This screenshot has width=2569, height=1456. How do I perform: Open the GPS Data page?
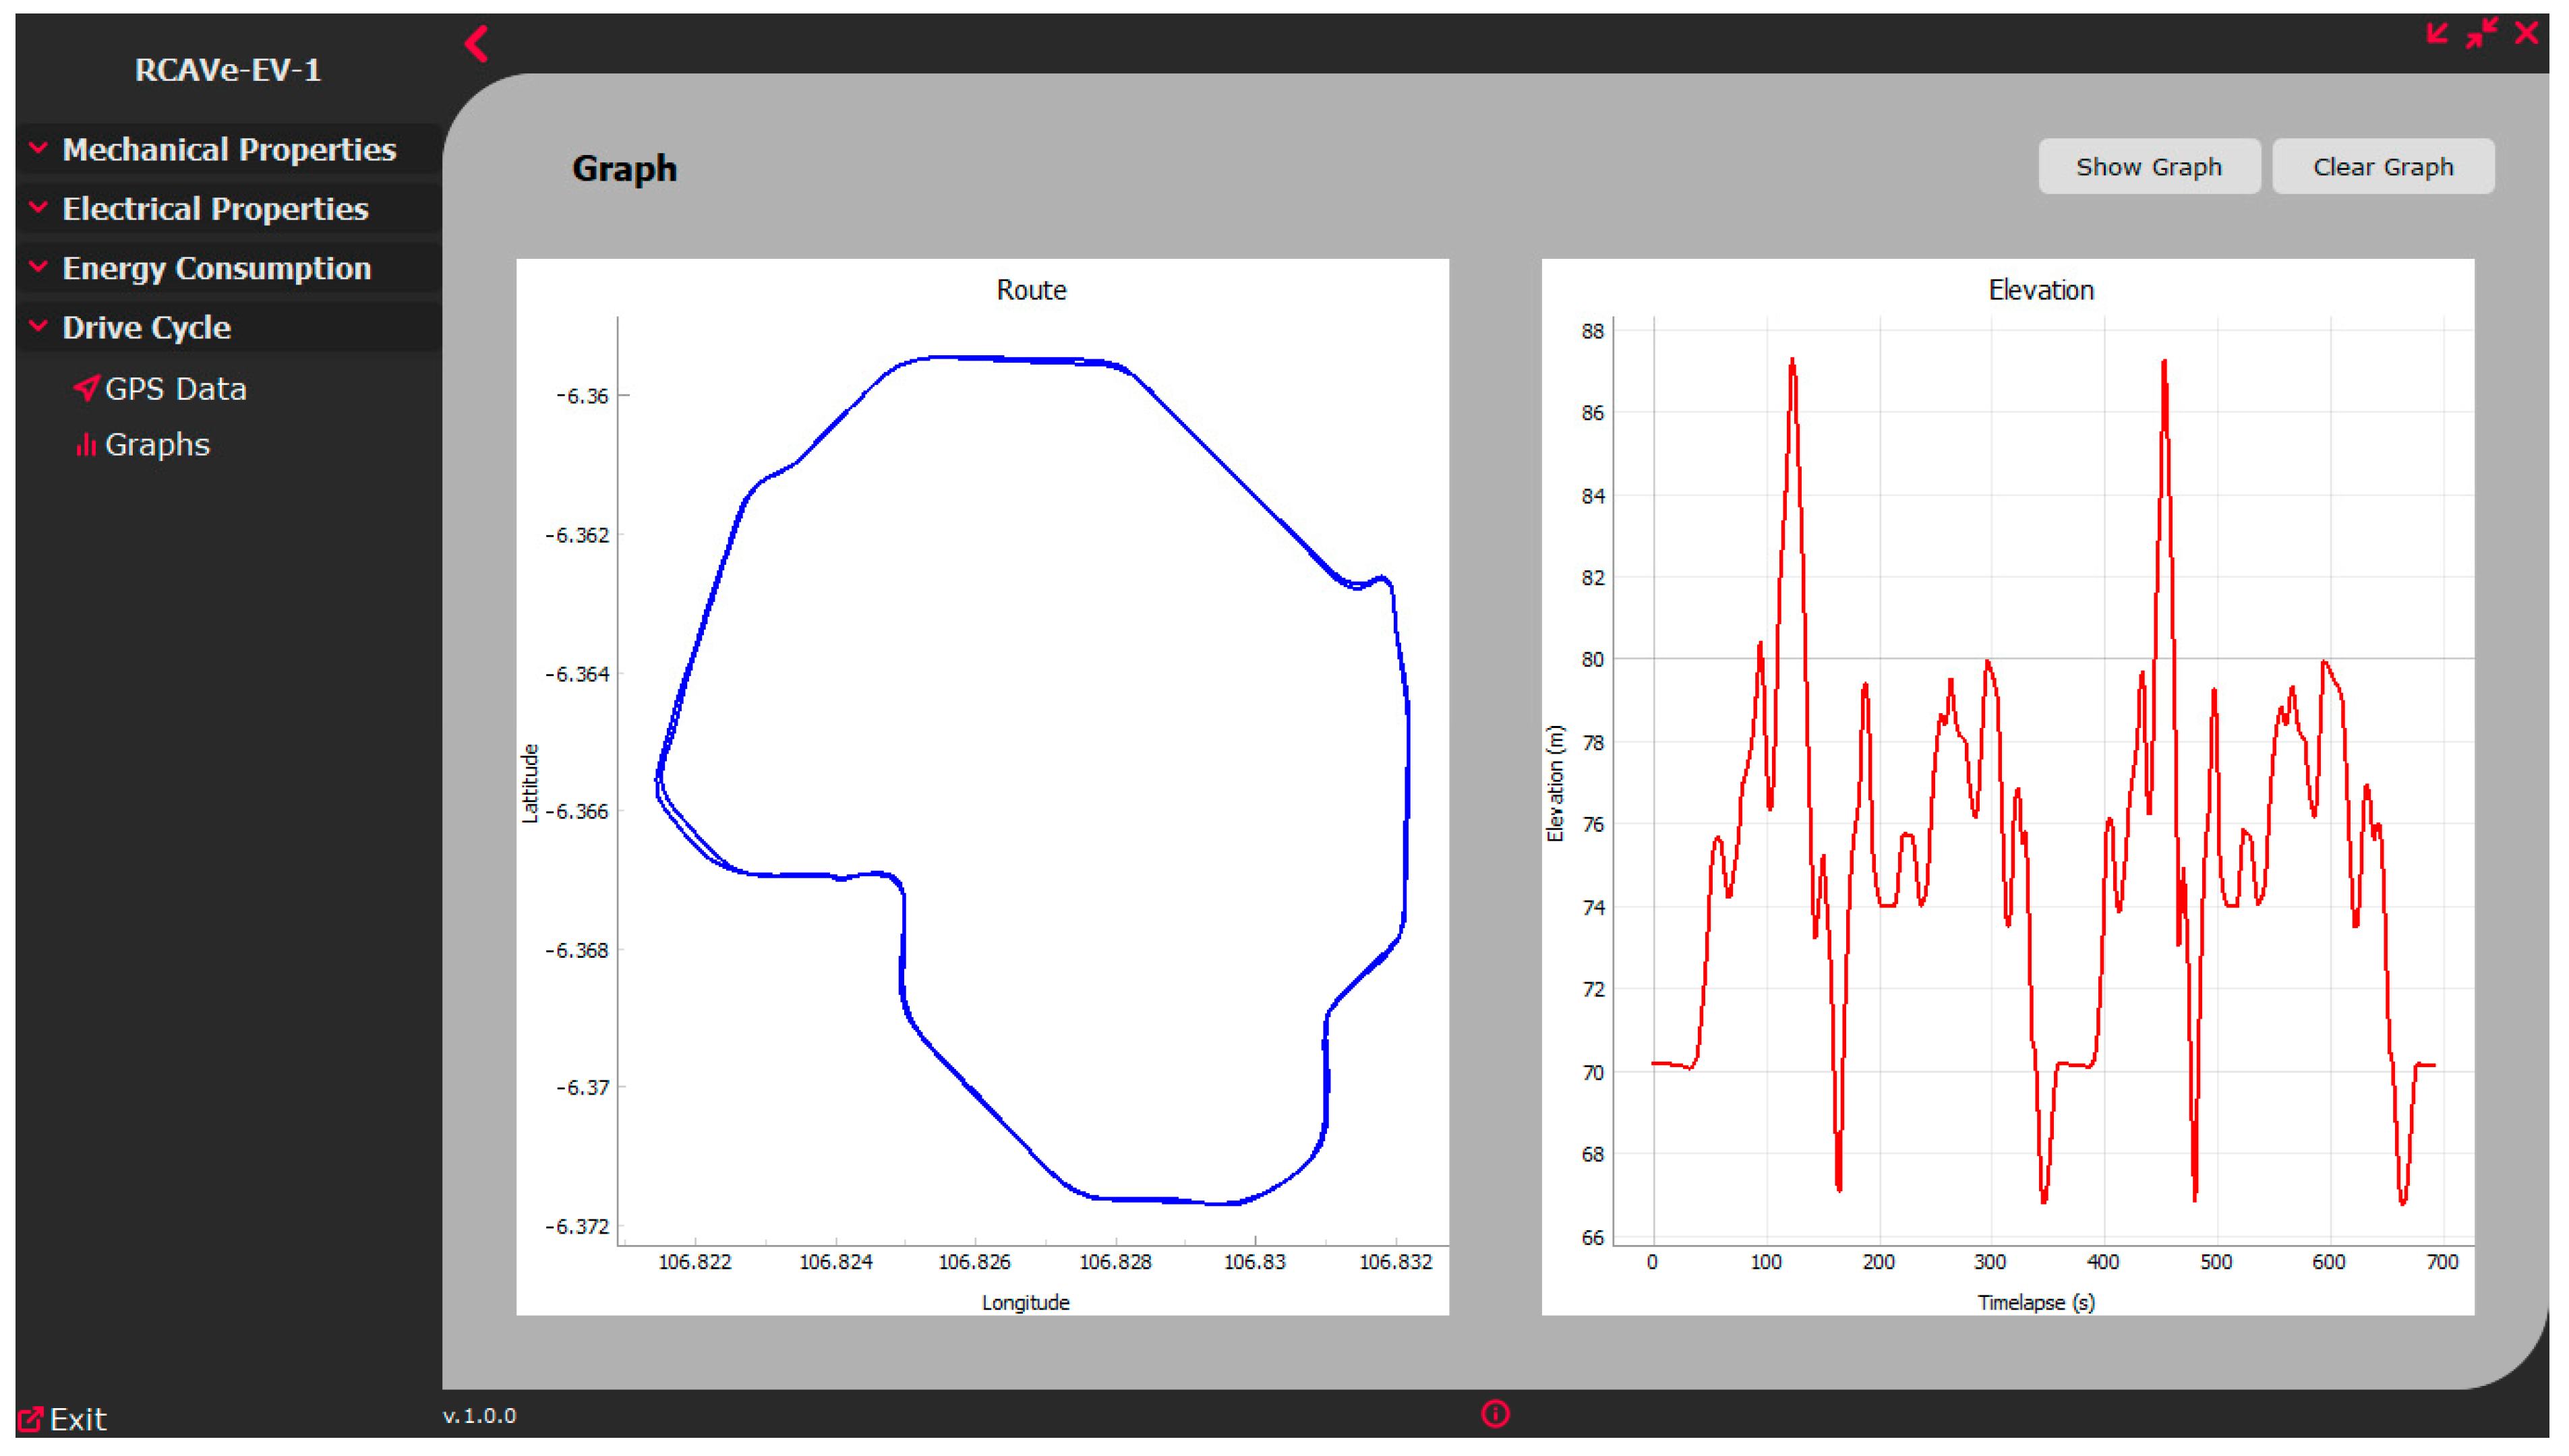tap(176, 388)
